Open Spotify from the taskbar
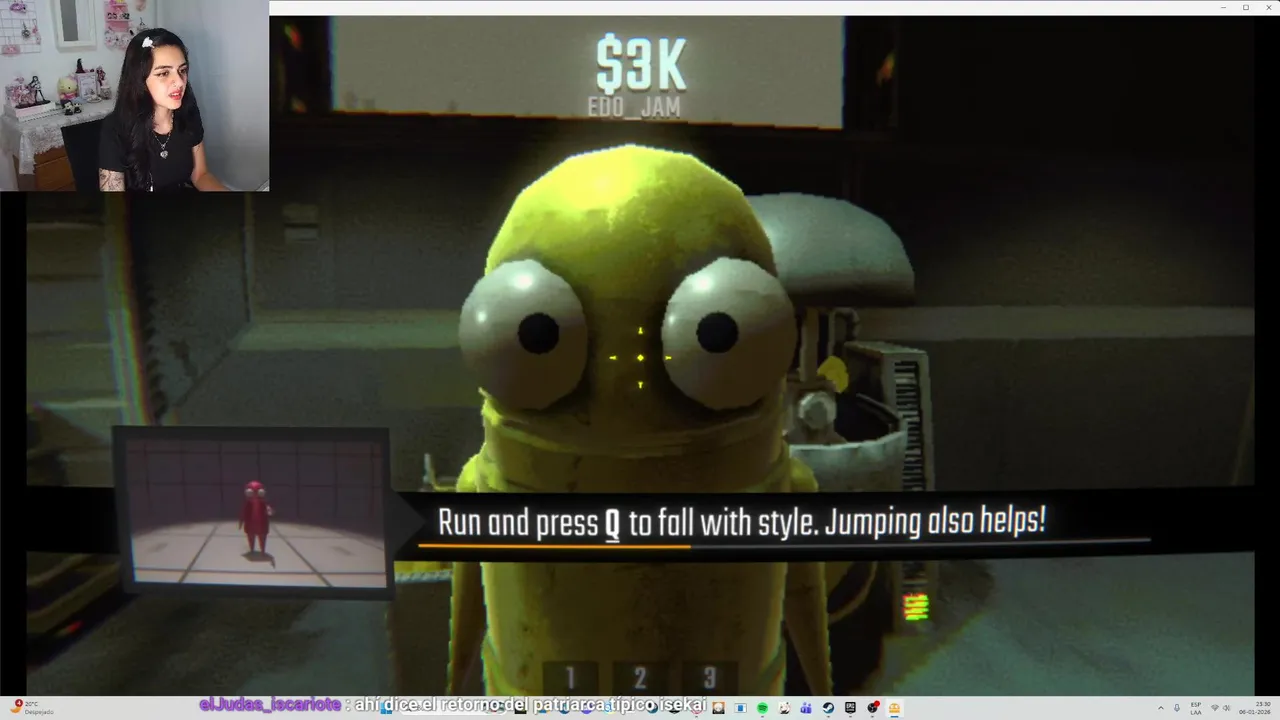Image resolution: width=1280 pixels, height=720 pixels. pos(762,708)
